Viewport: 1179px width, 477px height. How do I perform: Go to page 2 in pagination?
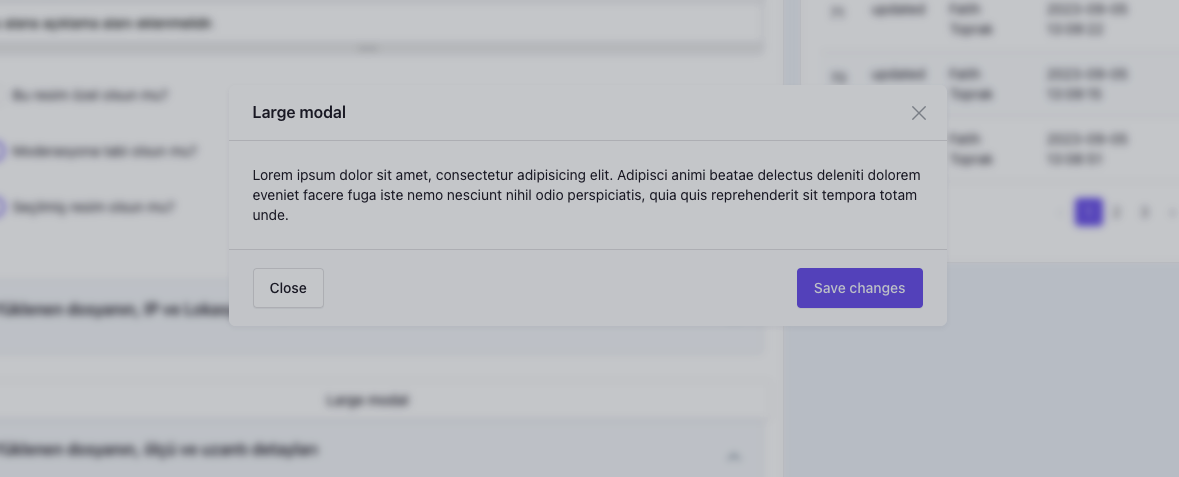tap(1117, 212)
